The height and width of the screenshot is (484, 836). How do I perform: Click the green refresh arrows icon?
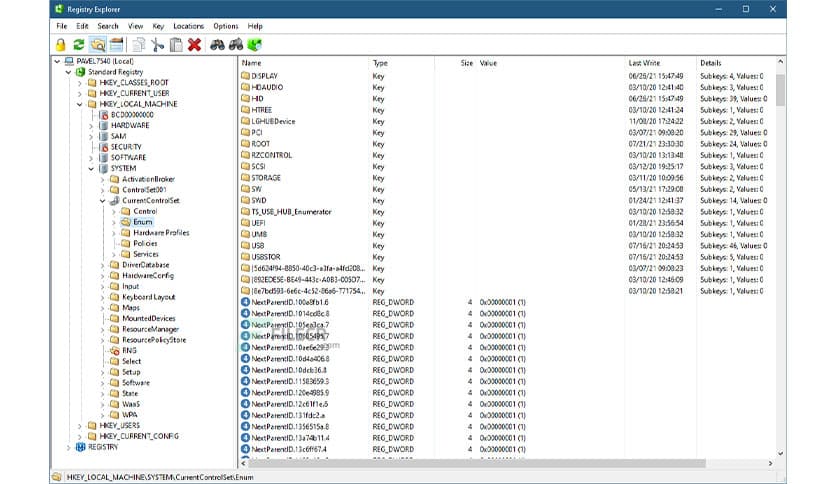click(79, 45)
